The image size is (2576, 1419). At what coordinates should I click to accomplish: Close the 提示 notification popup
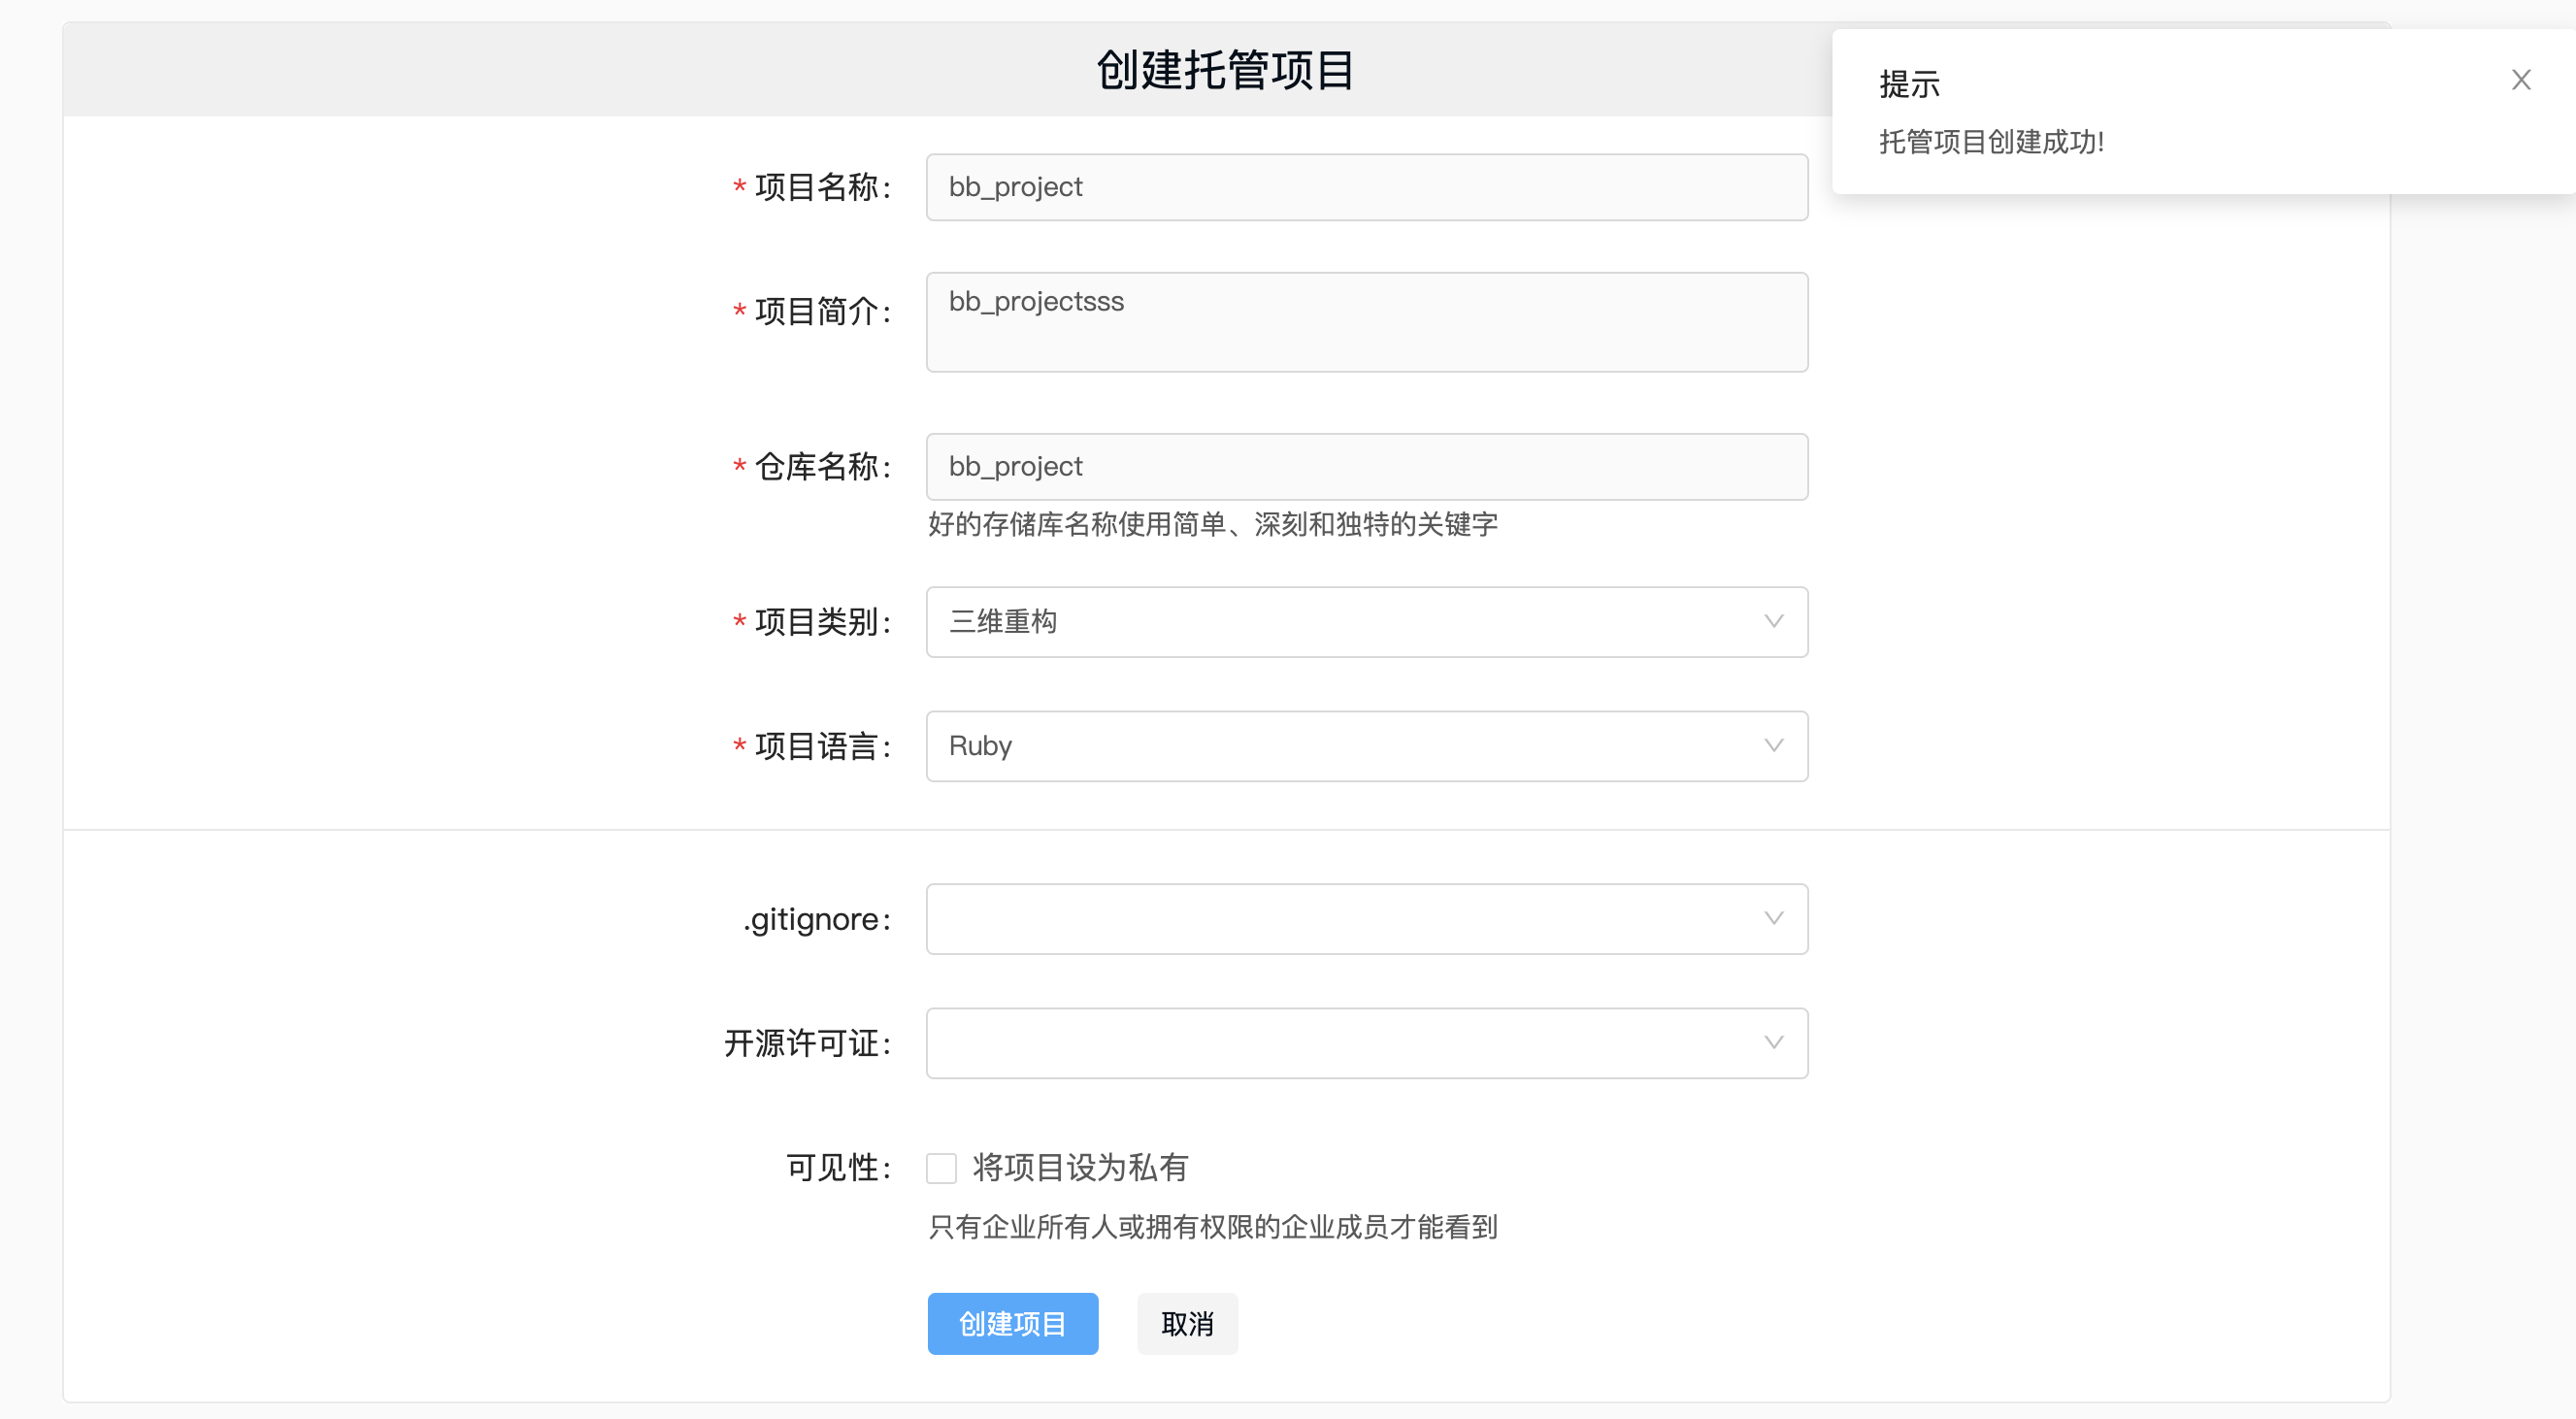pos(2520,80)
